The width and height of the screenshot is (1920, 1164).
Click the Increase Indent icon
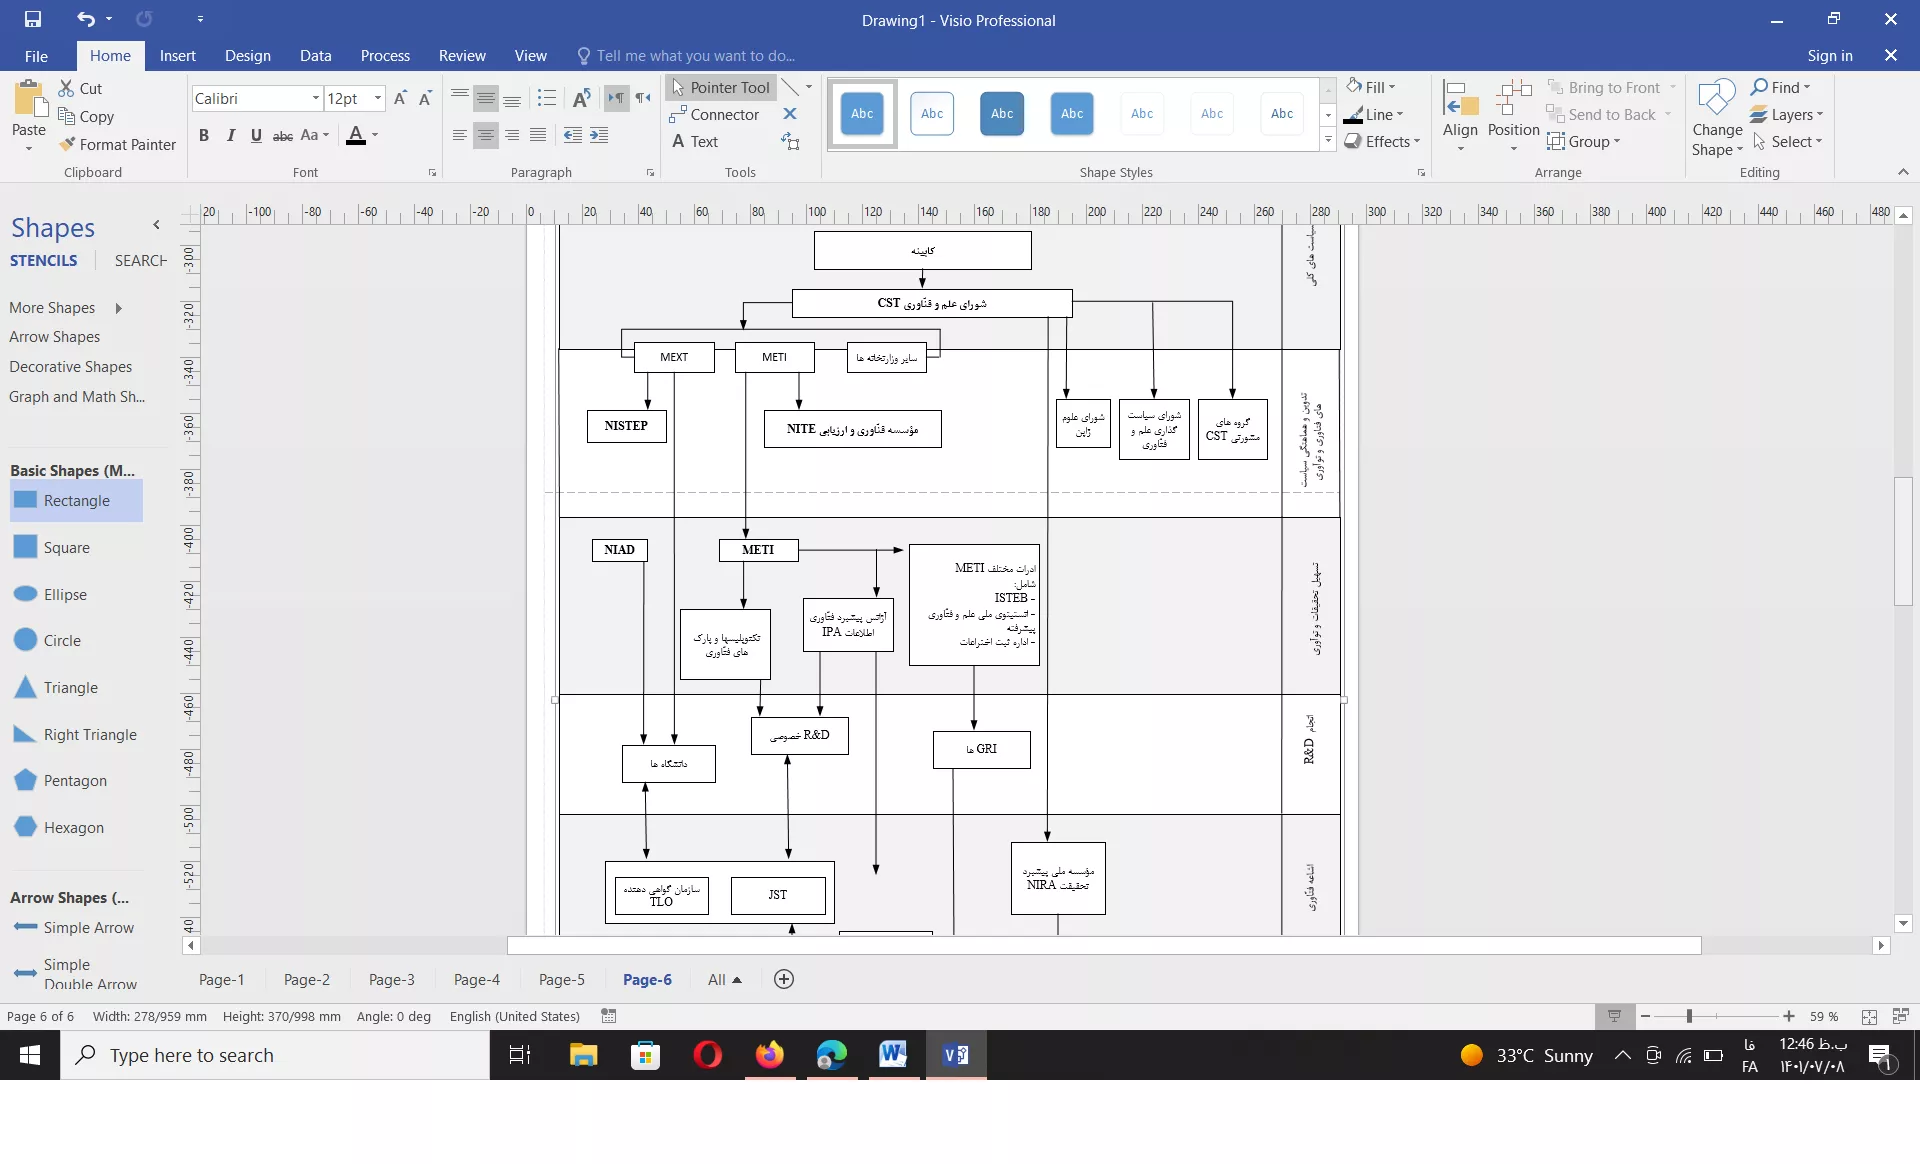tap(599, 135)
